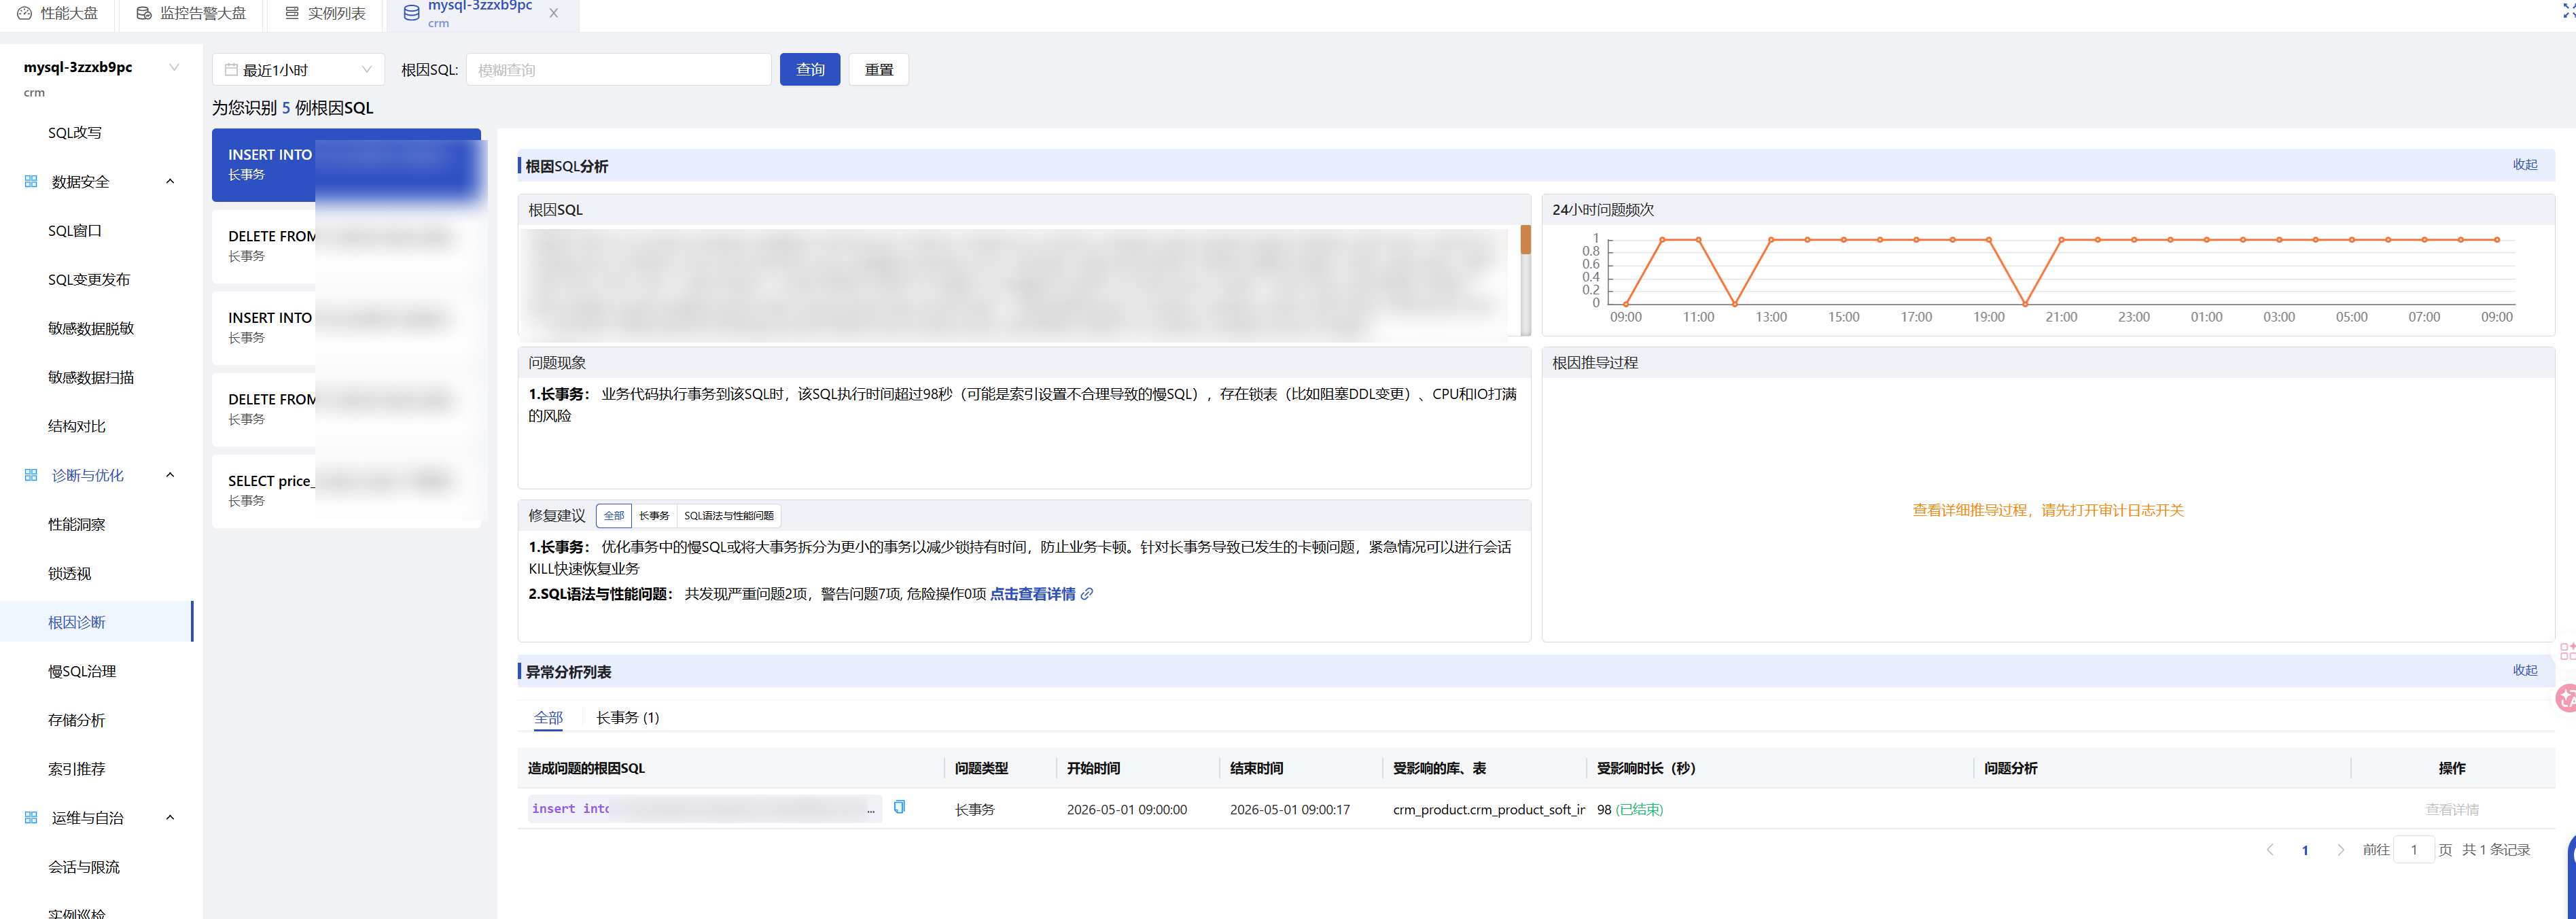Filter 修复建议 by SQL语法与性能问题
The image size is (2576, 919).
[729, 516]
